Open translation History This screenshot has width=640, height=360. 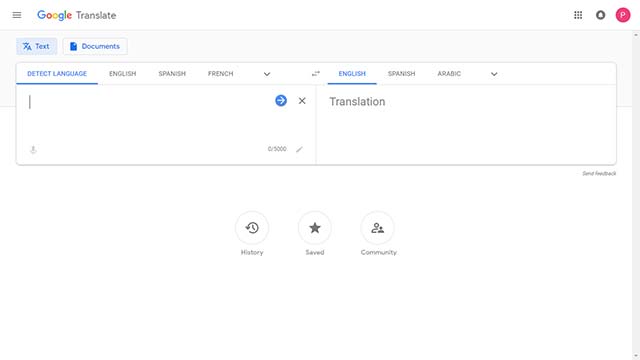252,228
